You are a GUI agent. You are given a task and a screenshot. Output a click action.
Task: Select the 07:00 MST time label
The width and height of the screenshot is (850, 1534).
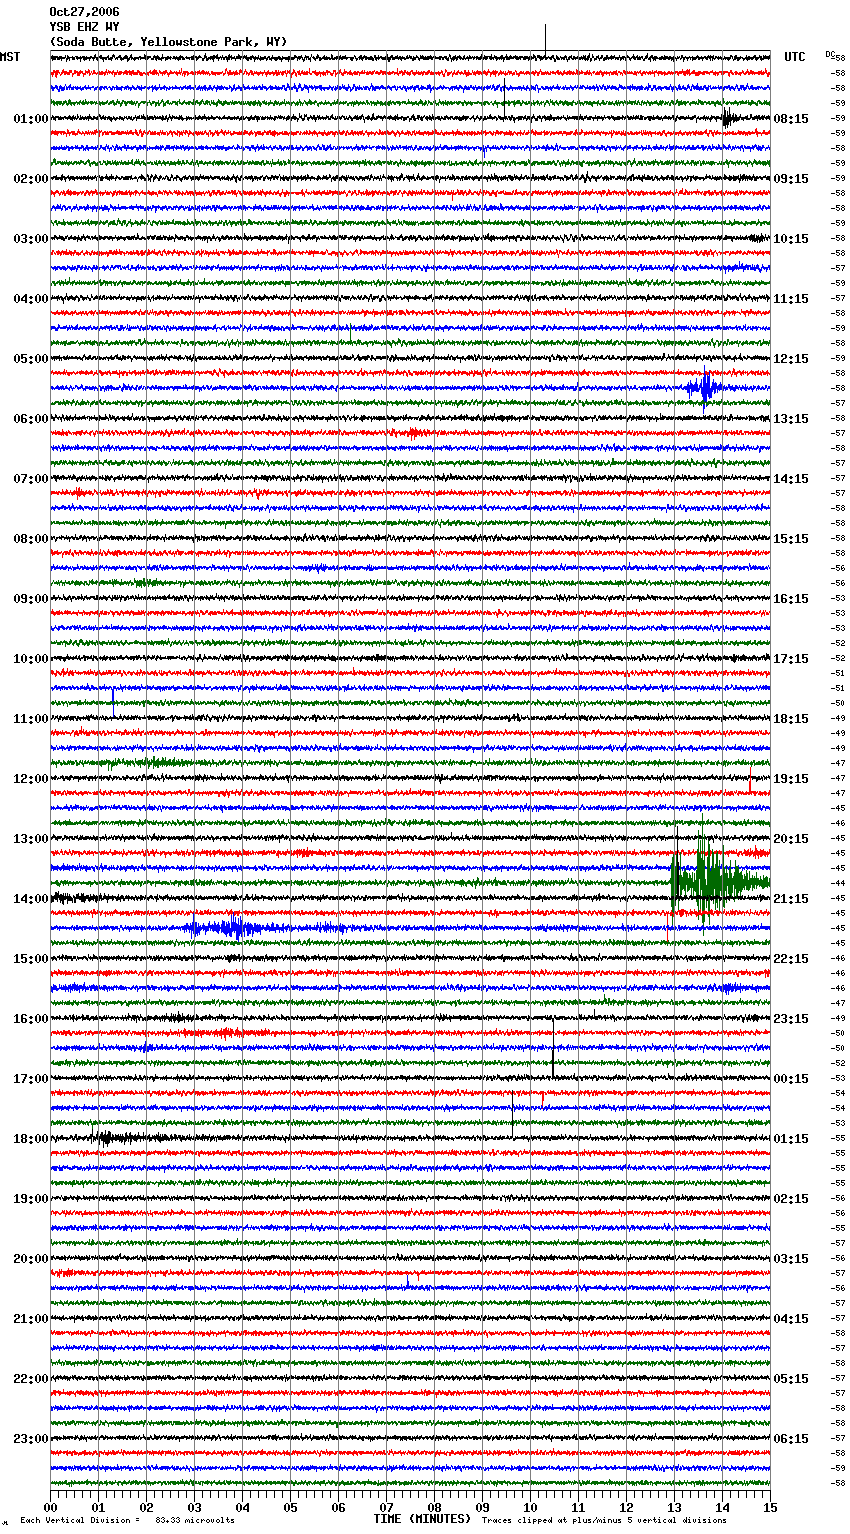click(30, 479)
